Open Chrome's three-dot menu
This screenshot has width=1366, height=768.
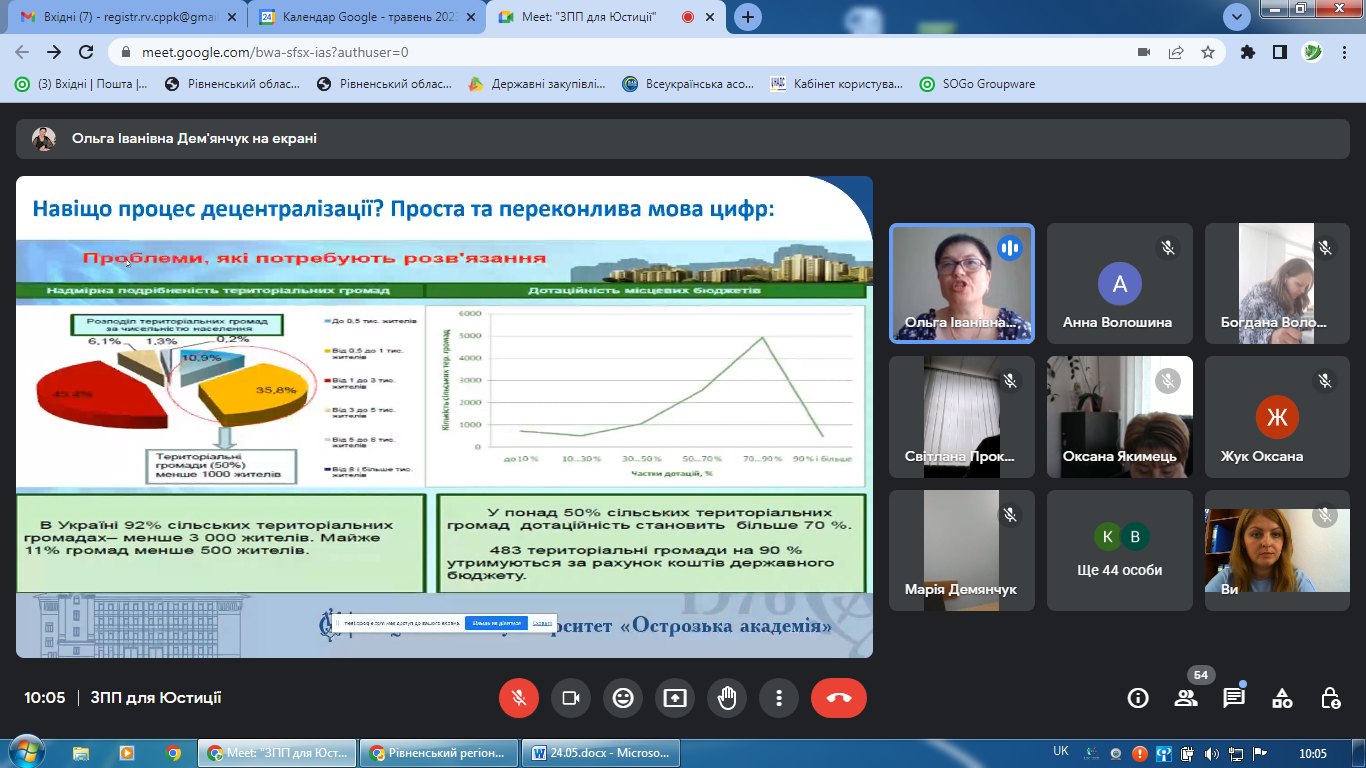[1345, 52]
